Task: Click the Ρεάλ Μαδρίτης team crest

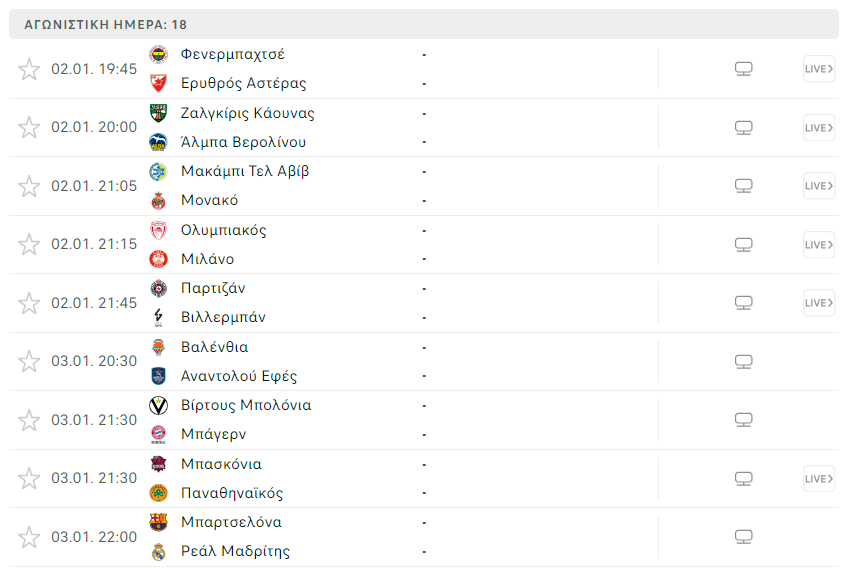Action: 158,551
